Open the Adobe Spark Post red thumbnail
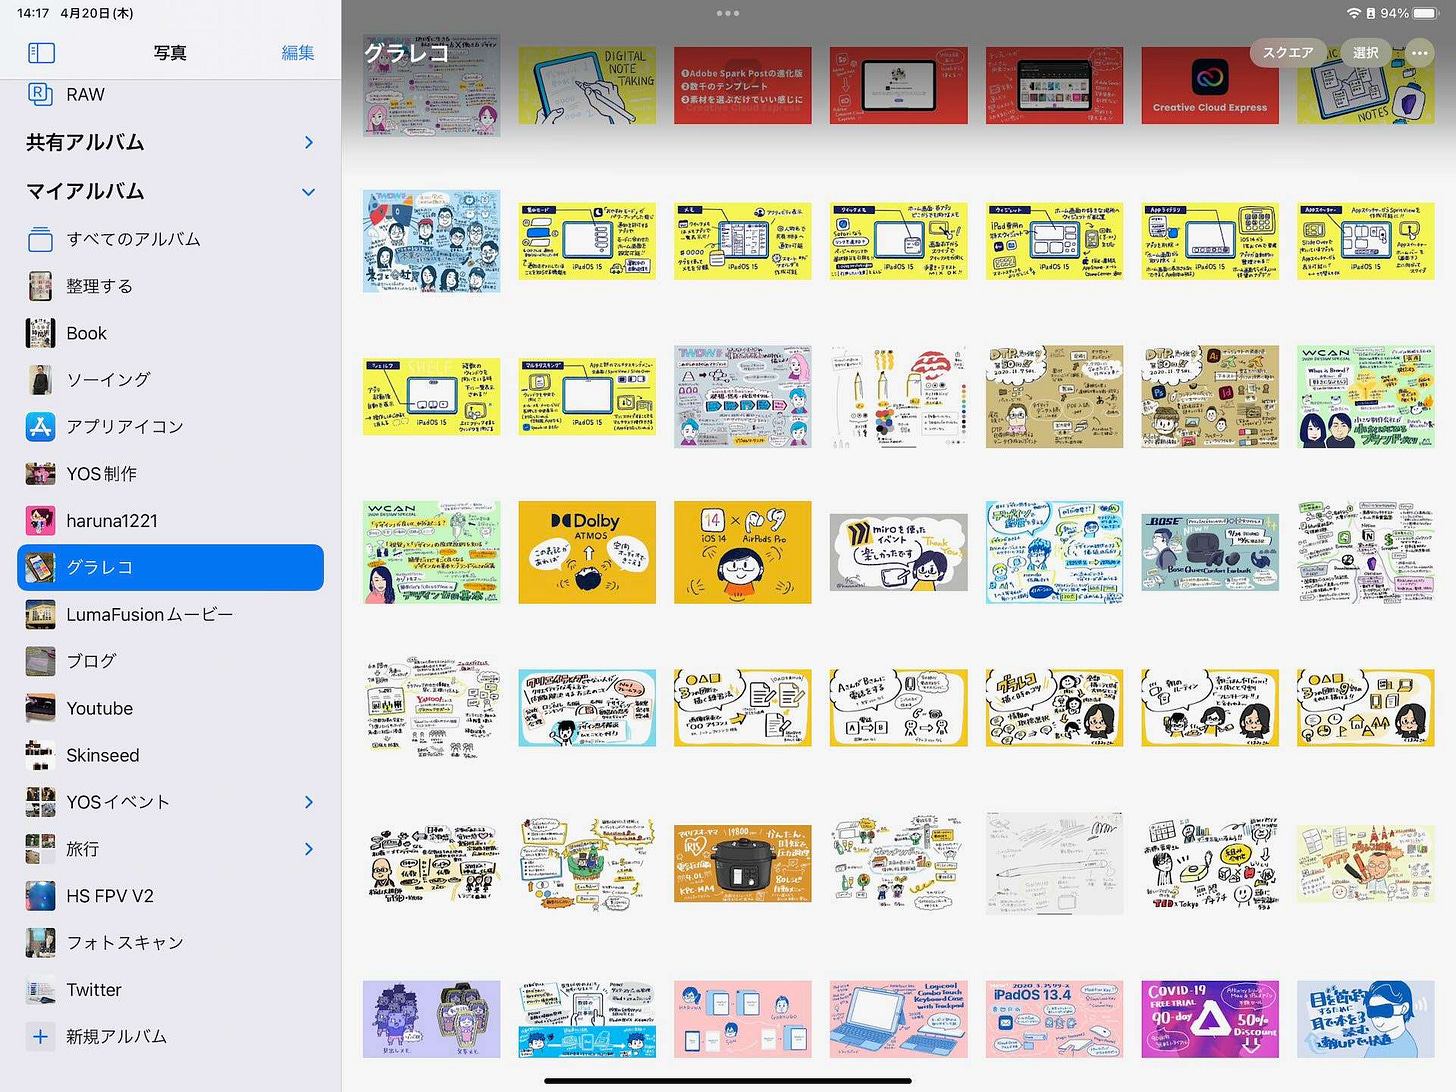The width and height of the screenshot is (1456, 1092). pyautogui.click(x=743, y=85)
